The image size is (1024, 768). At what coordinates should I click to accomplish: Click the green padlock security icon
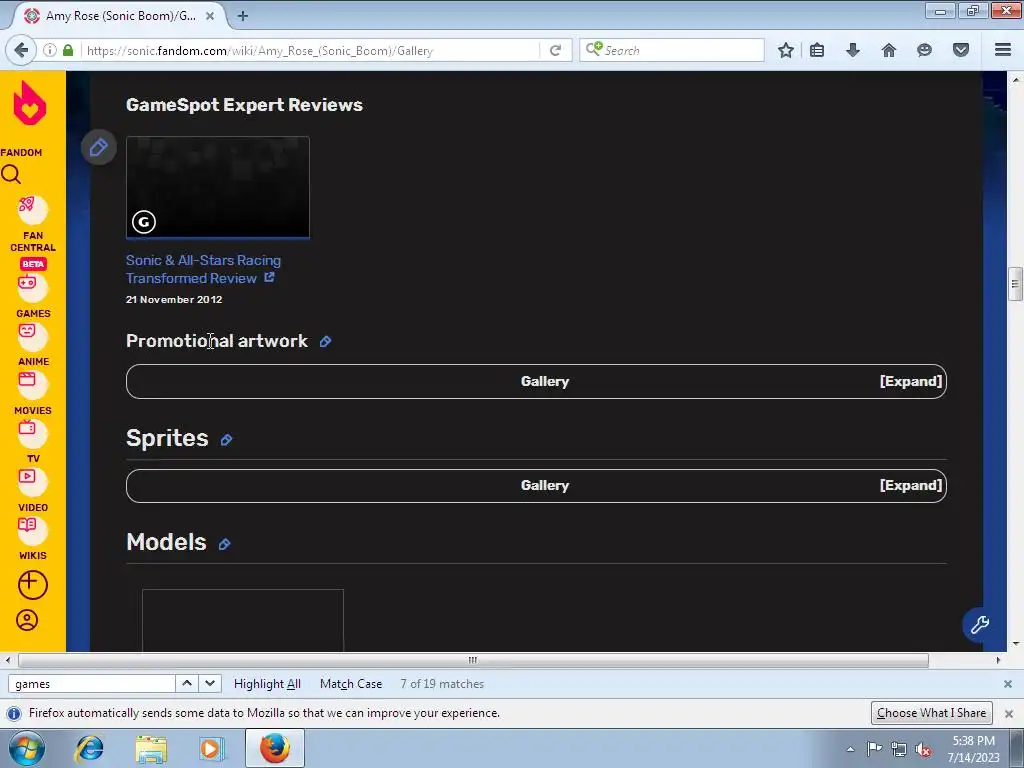(68, 50)
